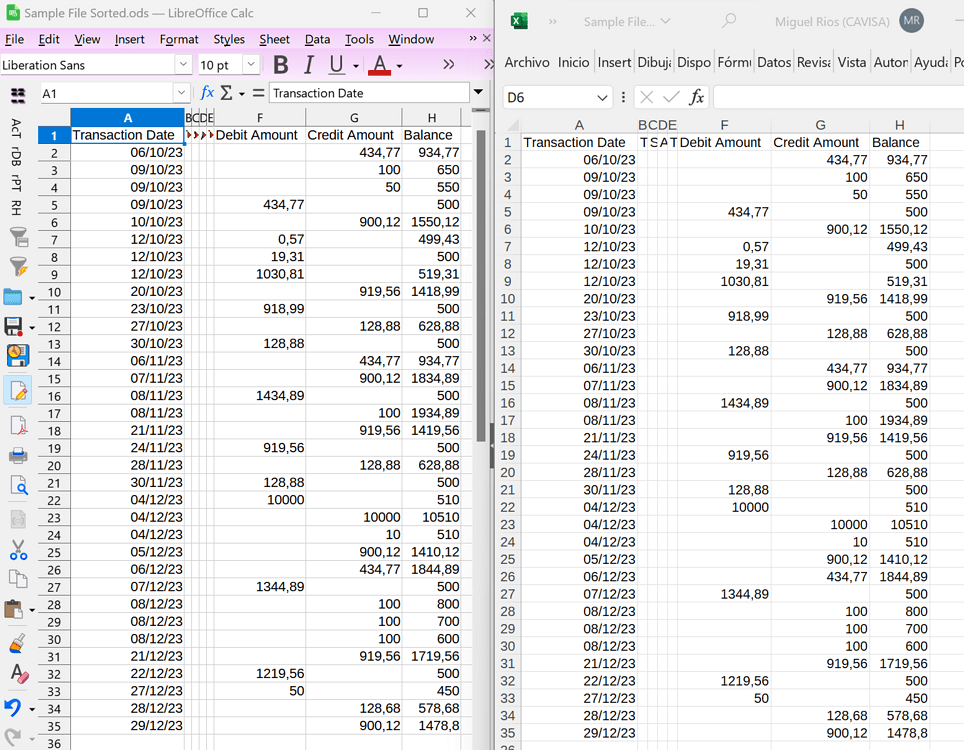Expand the Calc formula bar
The width and height of the screenshot is (964, 750).
(x=478, y=92)
